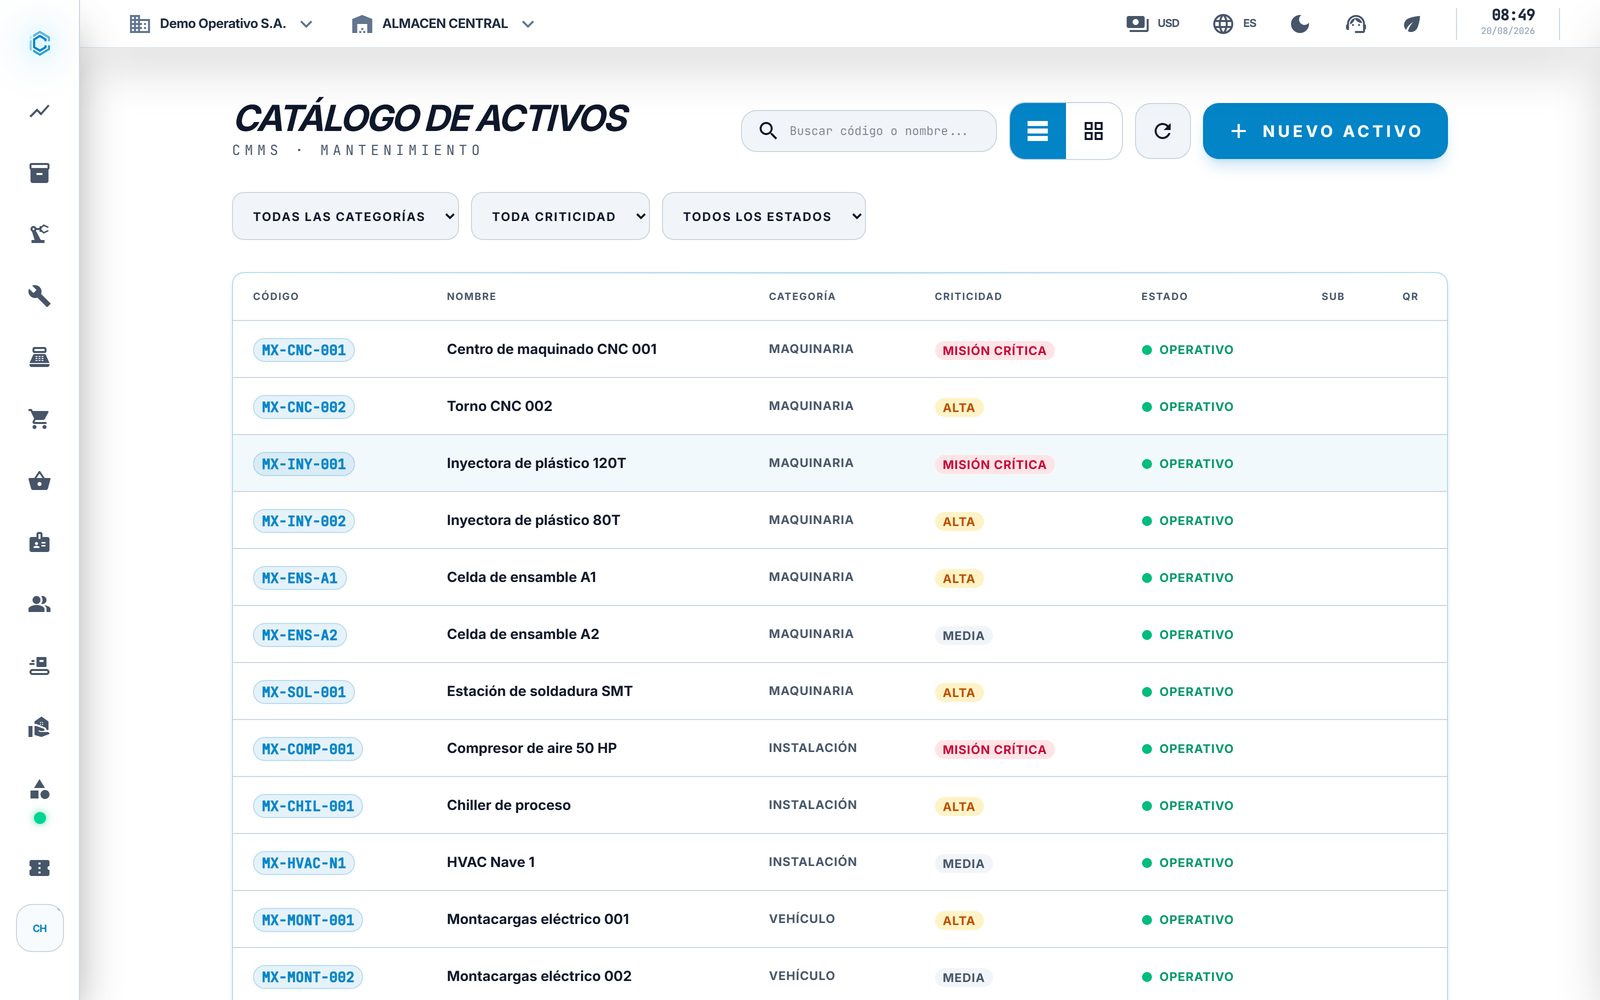Screen dimensions: 1600x1000
Task: Open asset code MX-COMP-001
Action: pyautogui.click(x=308, y=749)
